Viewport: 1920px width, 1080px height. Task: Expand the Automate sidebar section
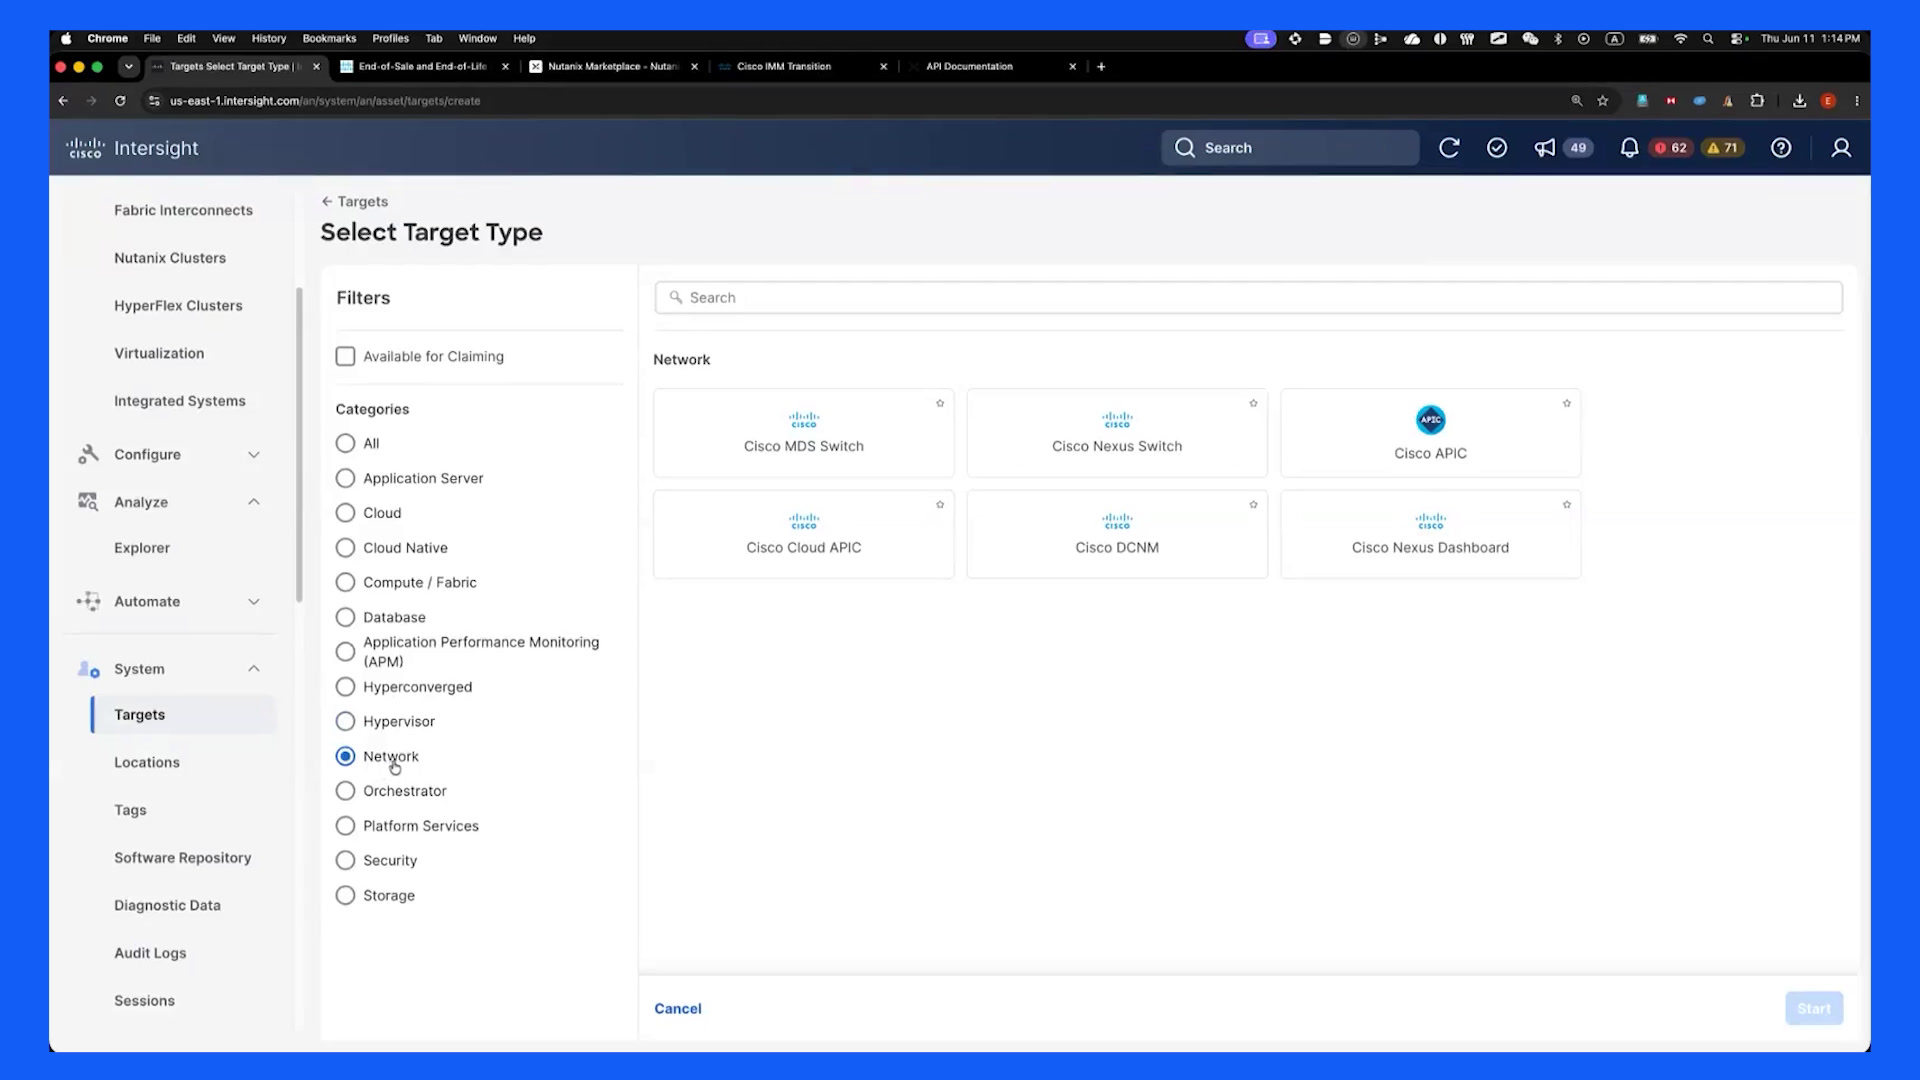[x=254, y=602]
